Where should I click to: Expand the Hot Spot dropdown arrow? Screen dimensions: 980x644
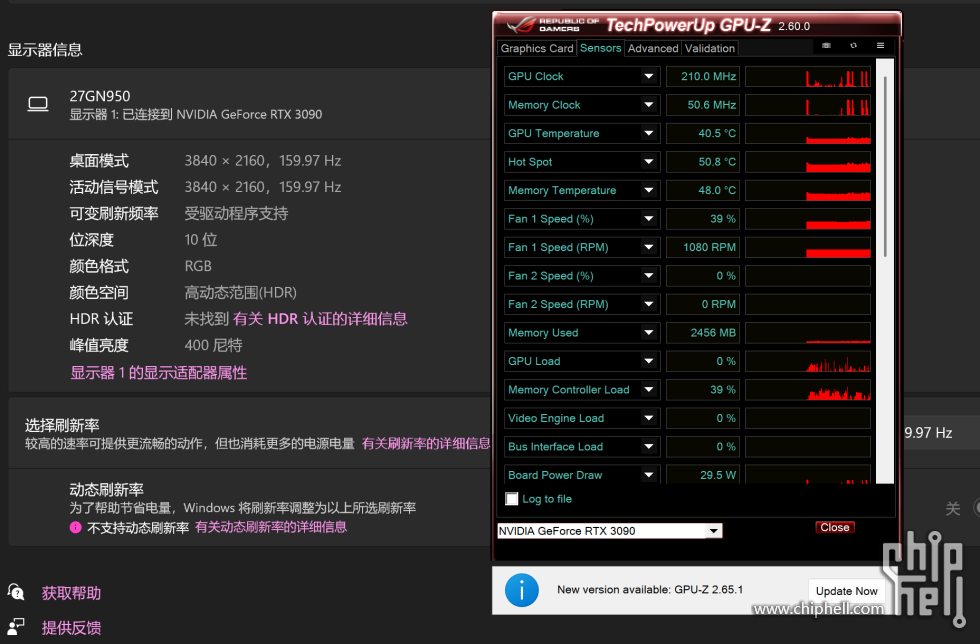pyautogui.click(x=649, y=162)
